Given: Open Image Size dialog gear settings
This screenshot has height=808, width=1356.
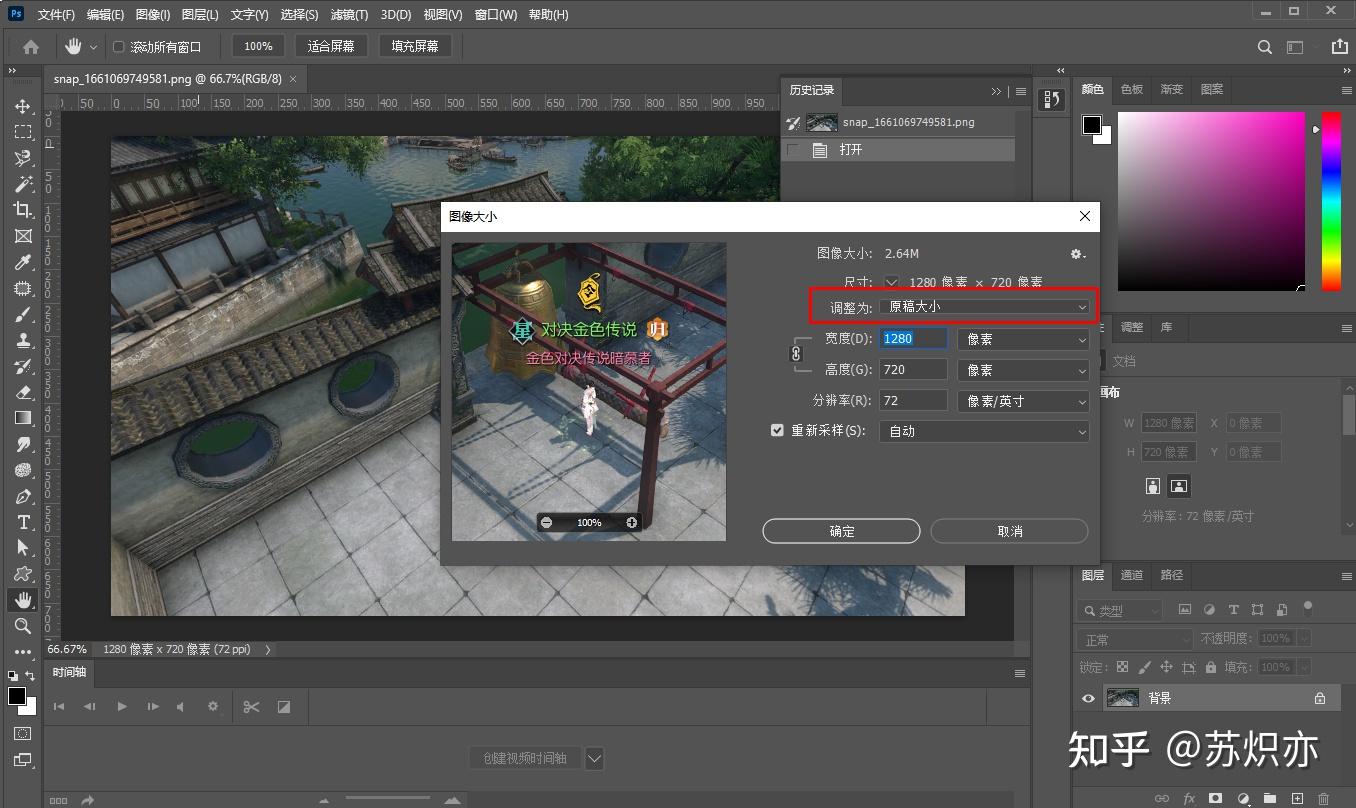Looking at the screenshot, I should (1077, 254).
